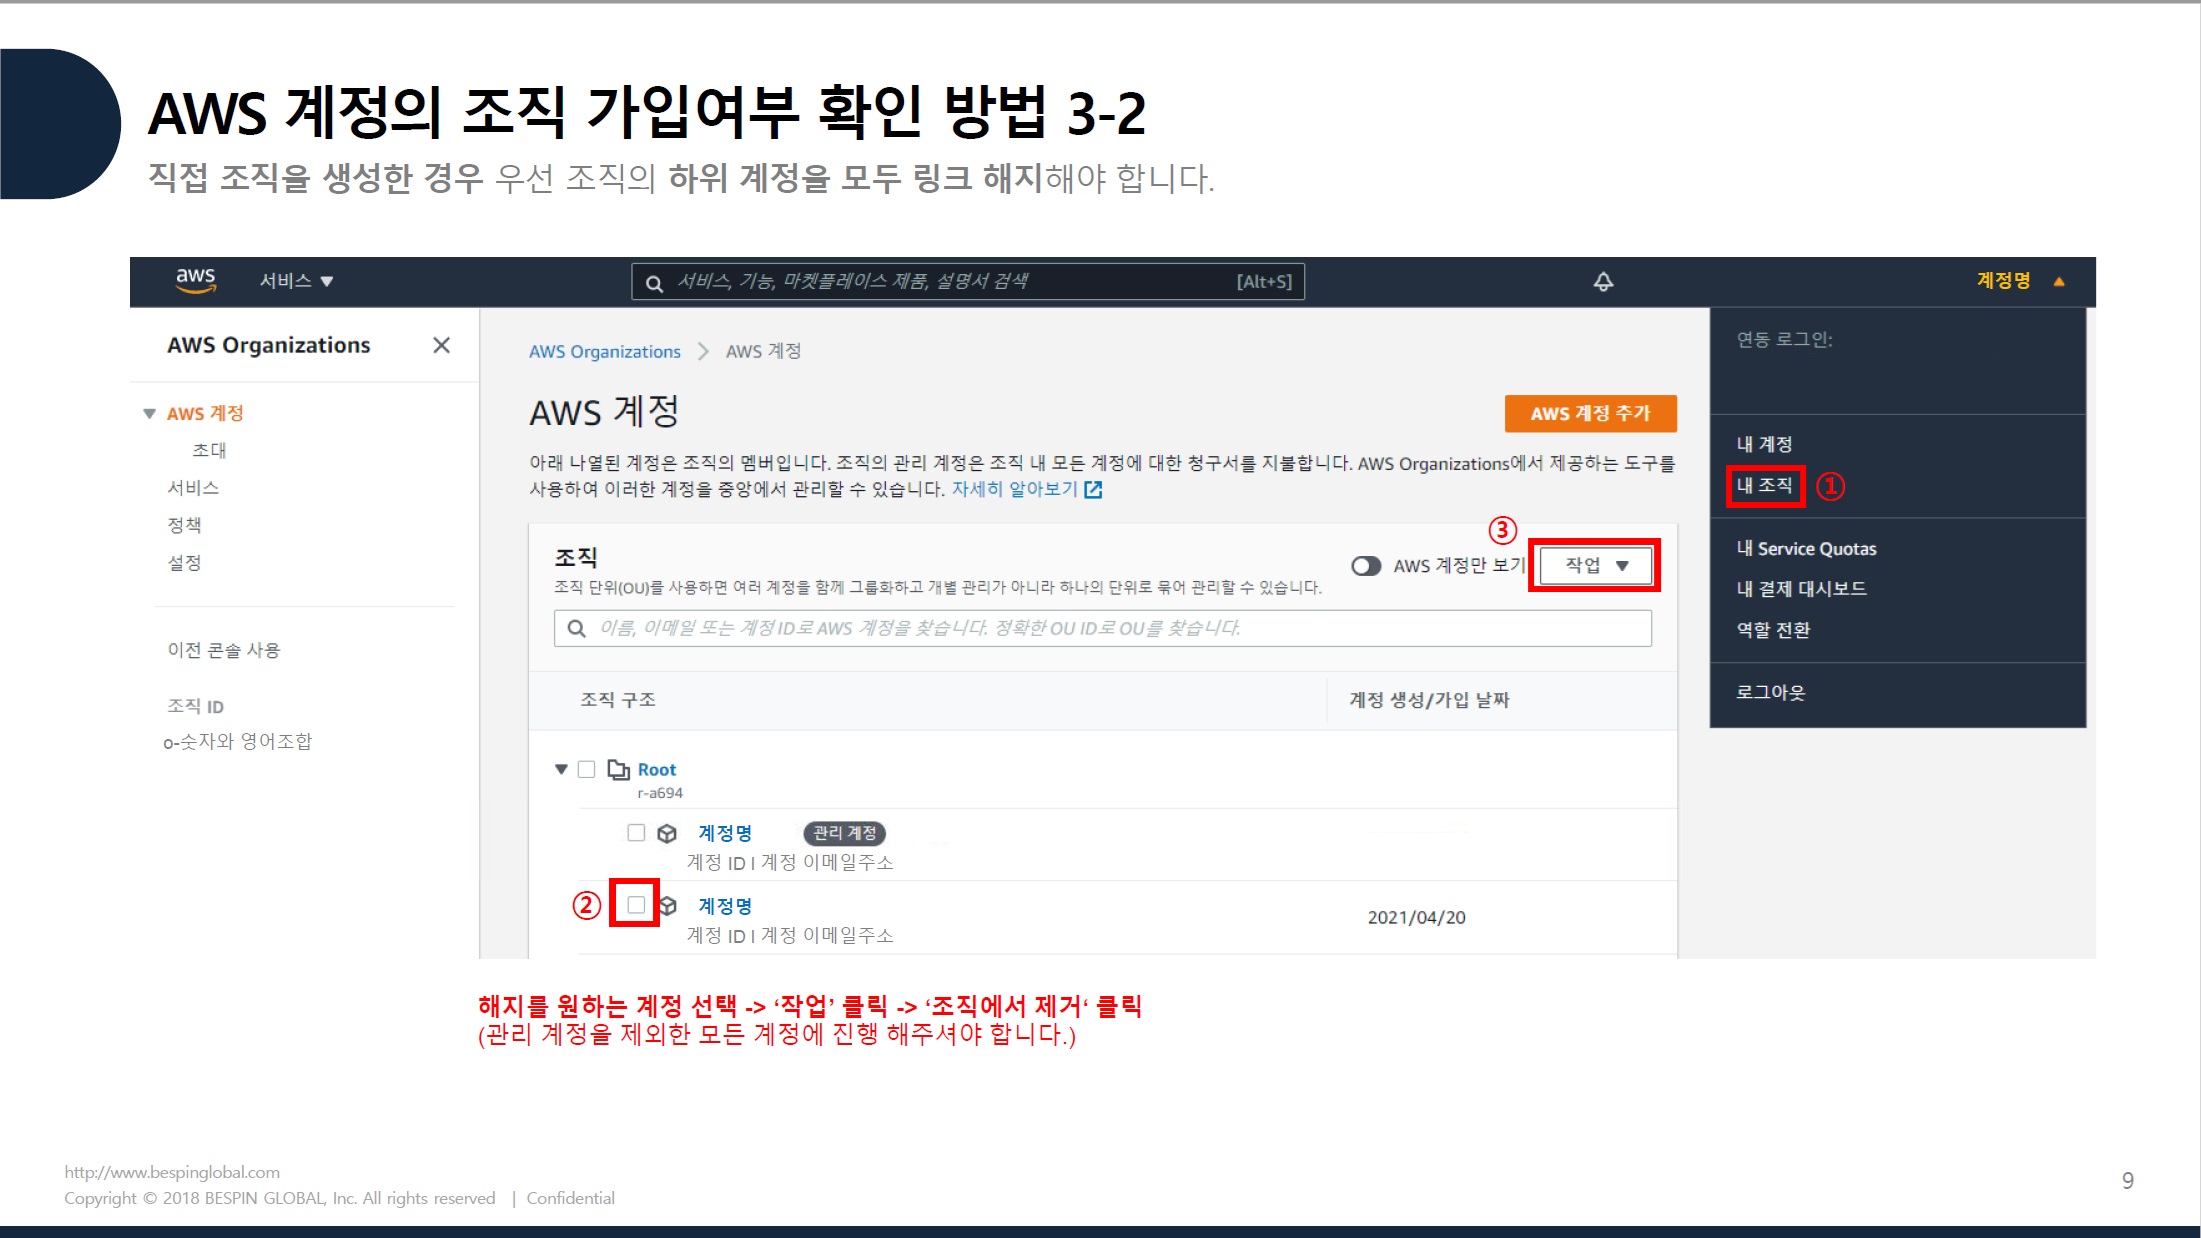This screenshot has width=2201, height=1238.
Task: Check the management account checkbox
Action: [636, 832]
